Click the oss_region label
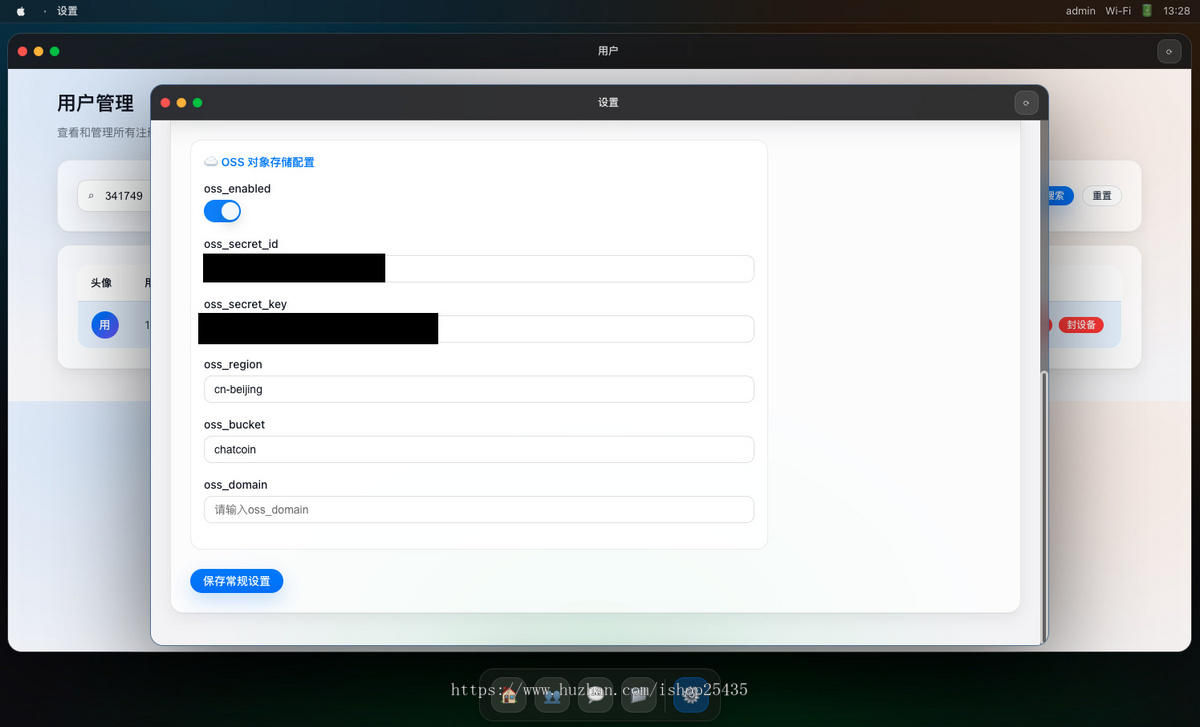Screen dimensions: 1200x727 [x=233, y=365]
